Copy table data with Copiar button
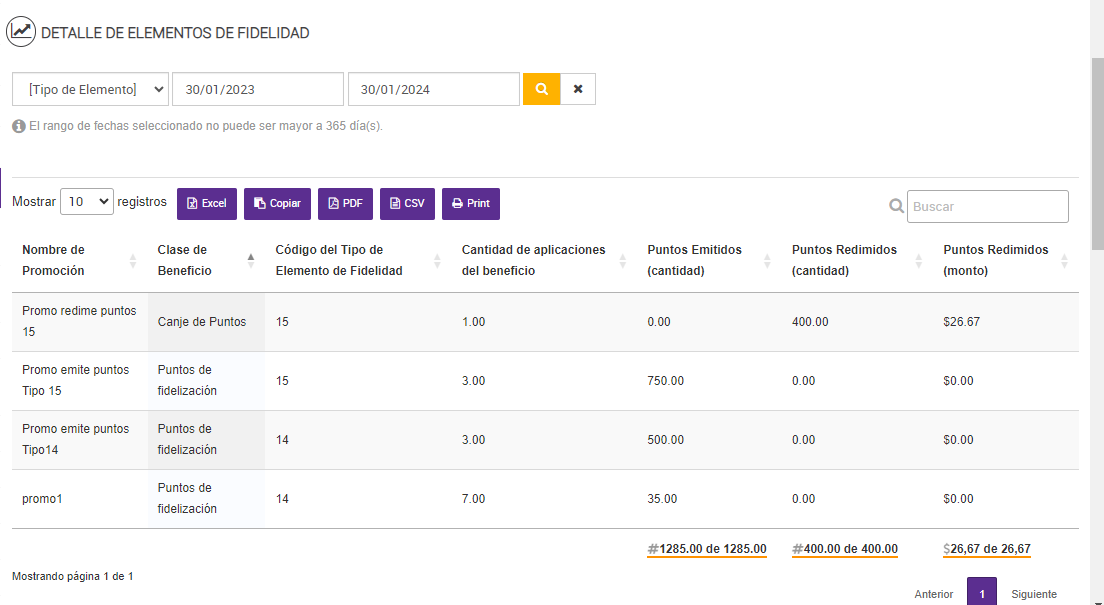 (277, 204)
